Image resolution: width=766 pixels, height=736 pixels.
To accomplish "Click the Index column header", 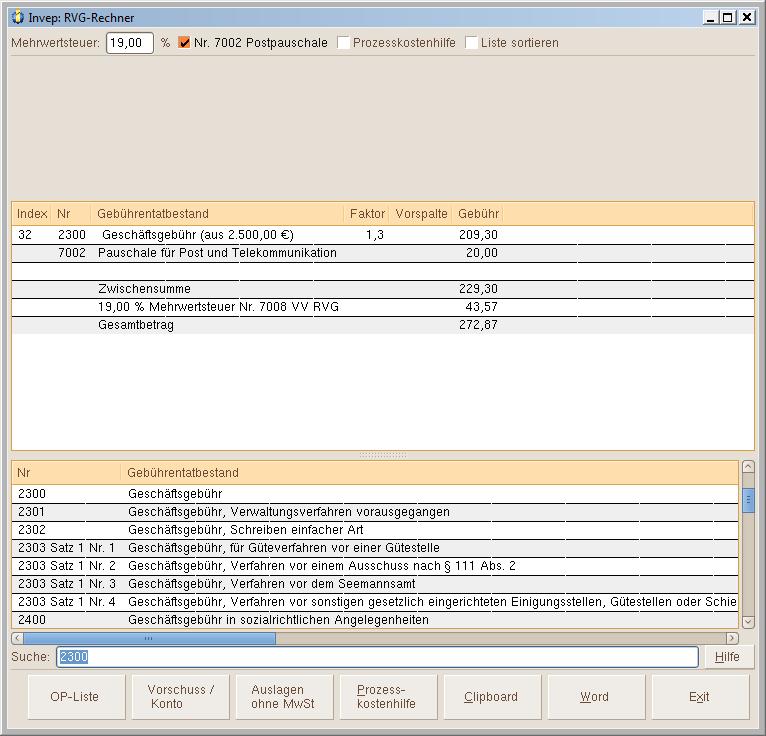I will tap(31, 213).
